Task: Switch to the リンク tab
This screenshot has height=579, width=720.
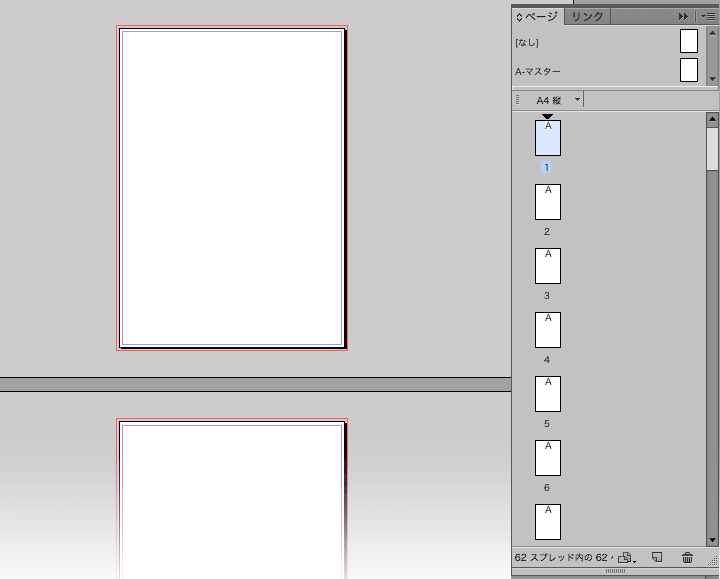Action: [x=587, y=16]
